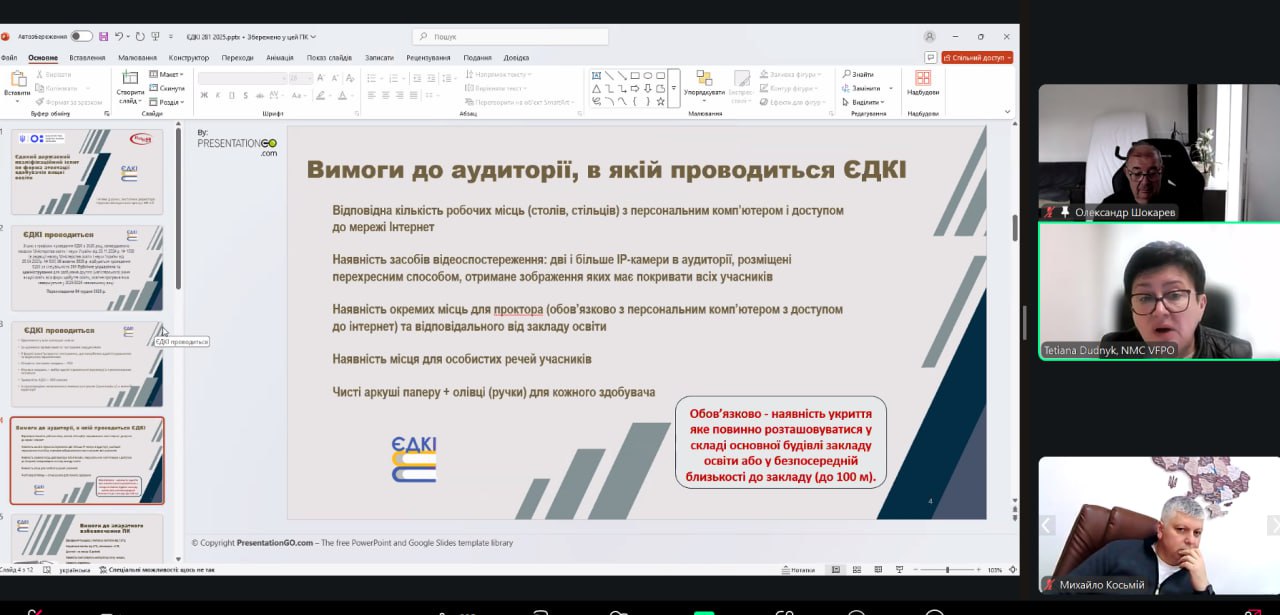The image size is (1280, 615).
Task: Switch to slide sorter view in status bar
Action: coord(858,570)
